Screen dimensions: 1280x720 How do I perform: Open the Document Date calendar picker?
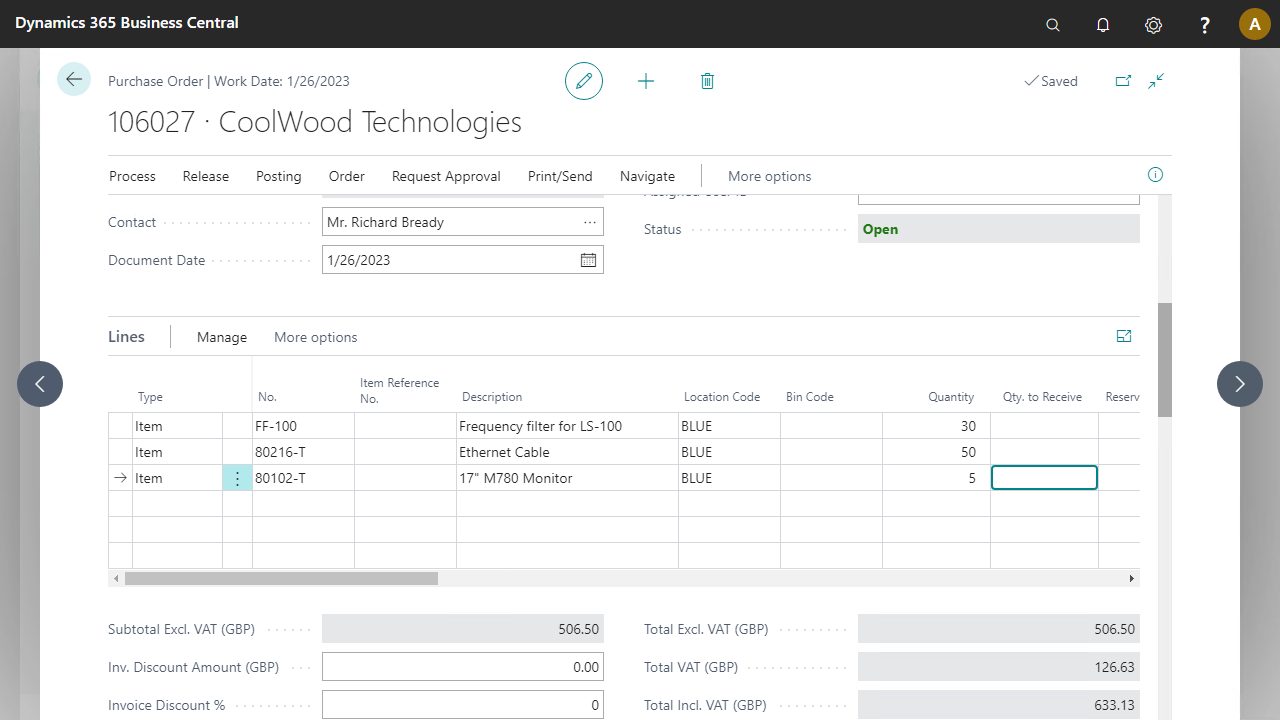point(588,260)
